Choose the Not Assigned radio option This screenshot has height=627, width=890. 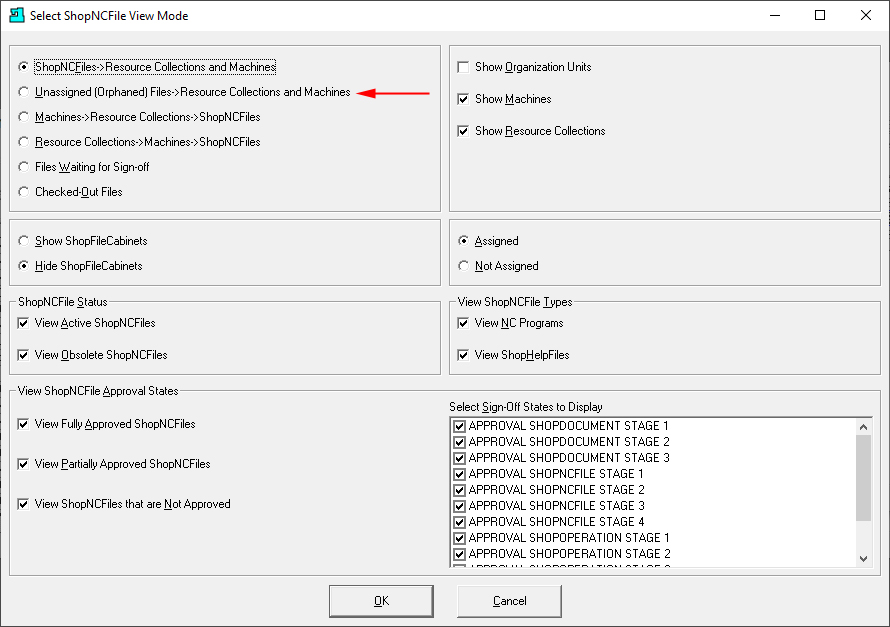click(463, 266)
